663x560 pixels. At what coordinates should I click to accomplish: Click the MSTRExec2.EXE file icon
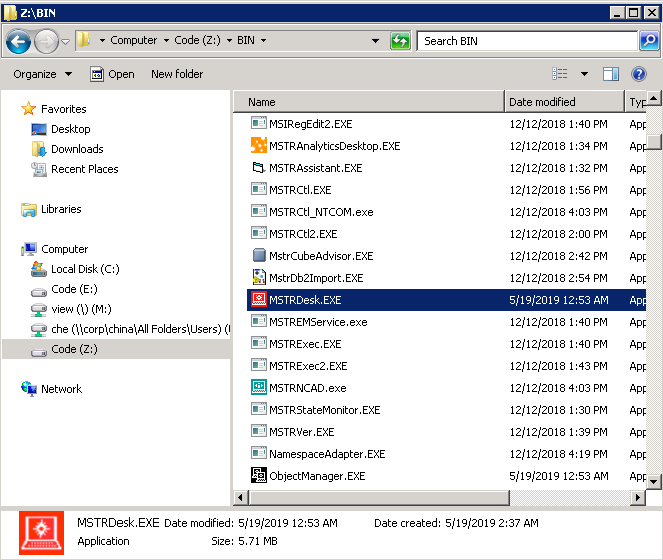(258, 365)
